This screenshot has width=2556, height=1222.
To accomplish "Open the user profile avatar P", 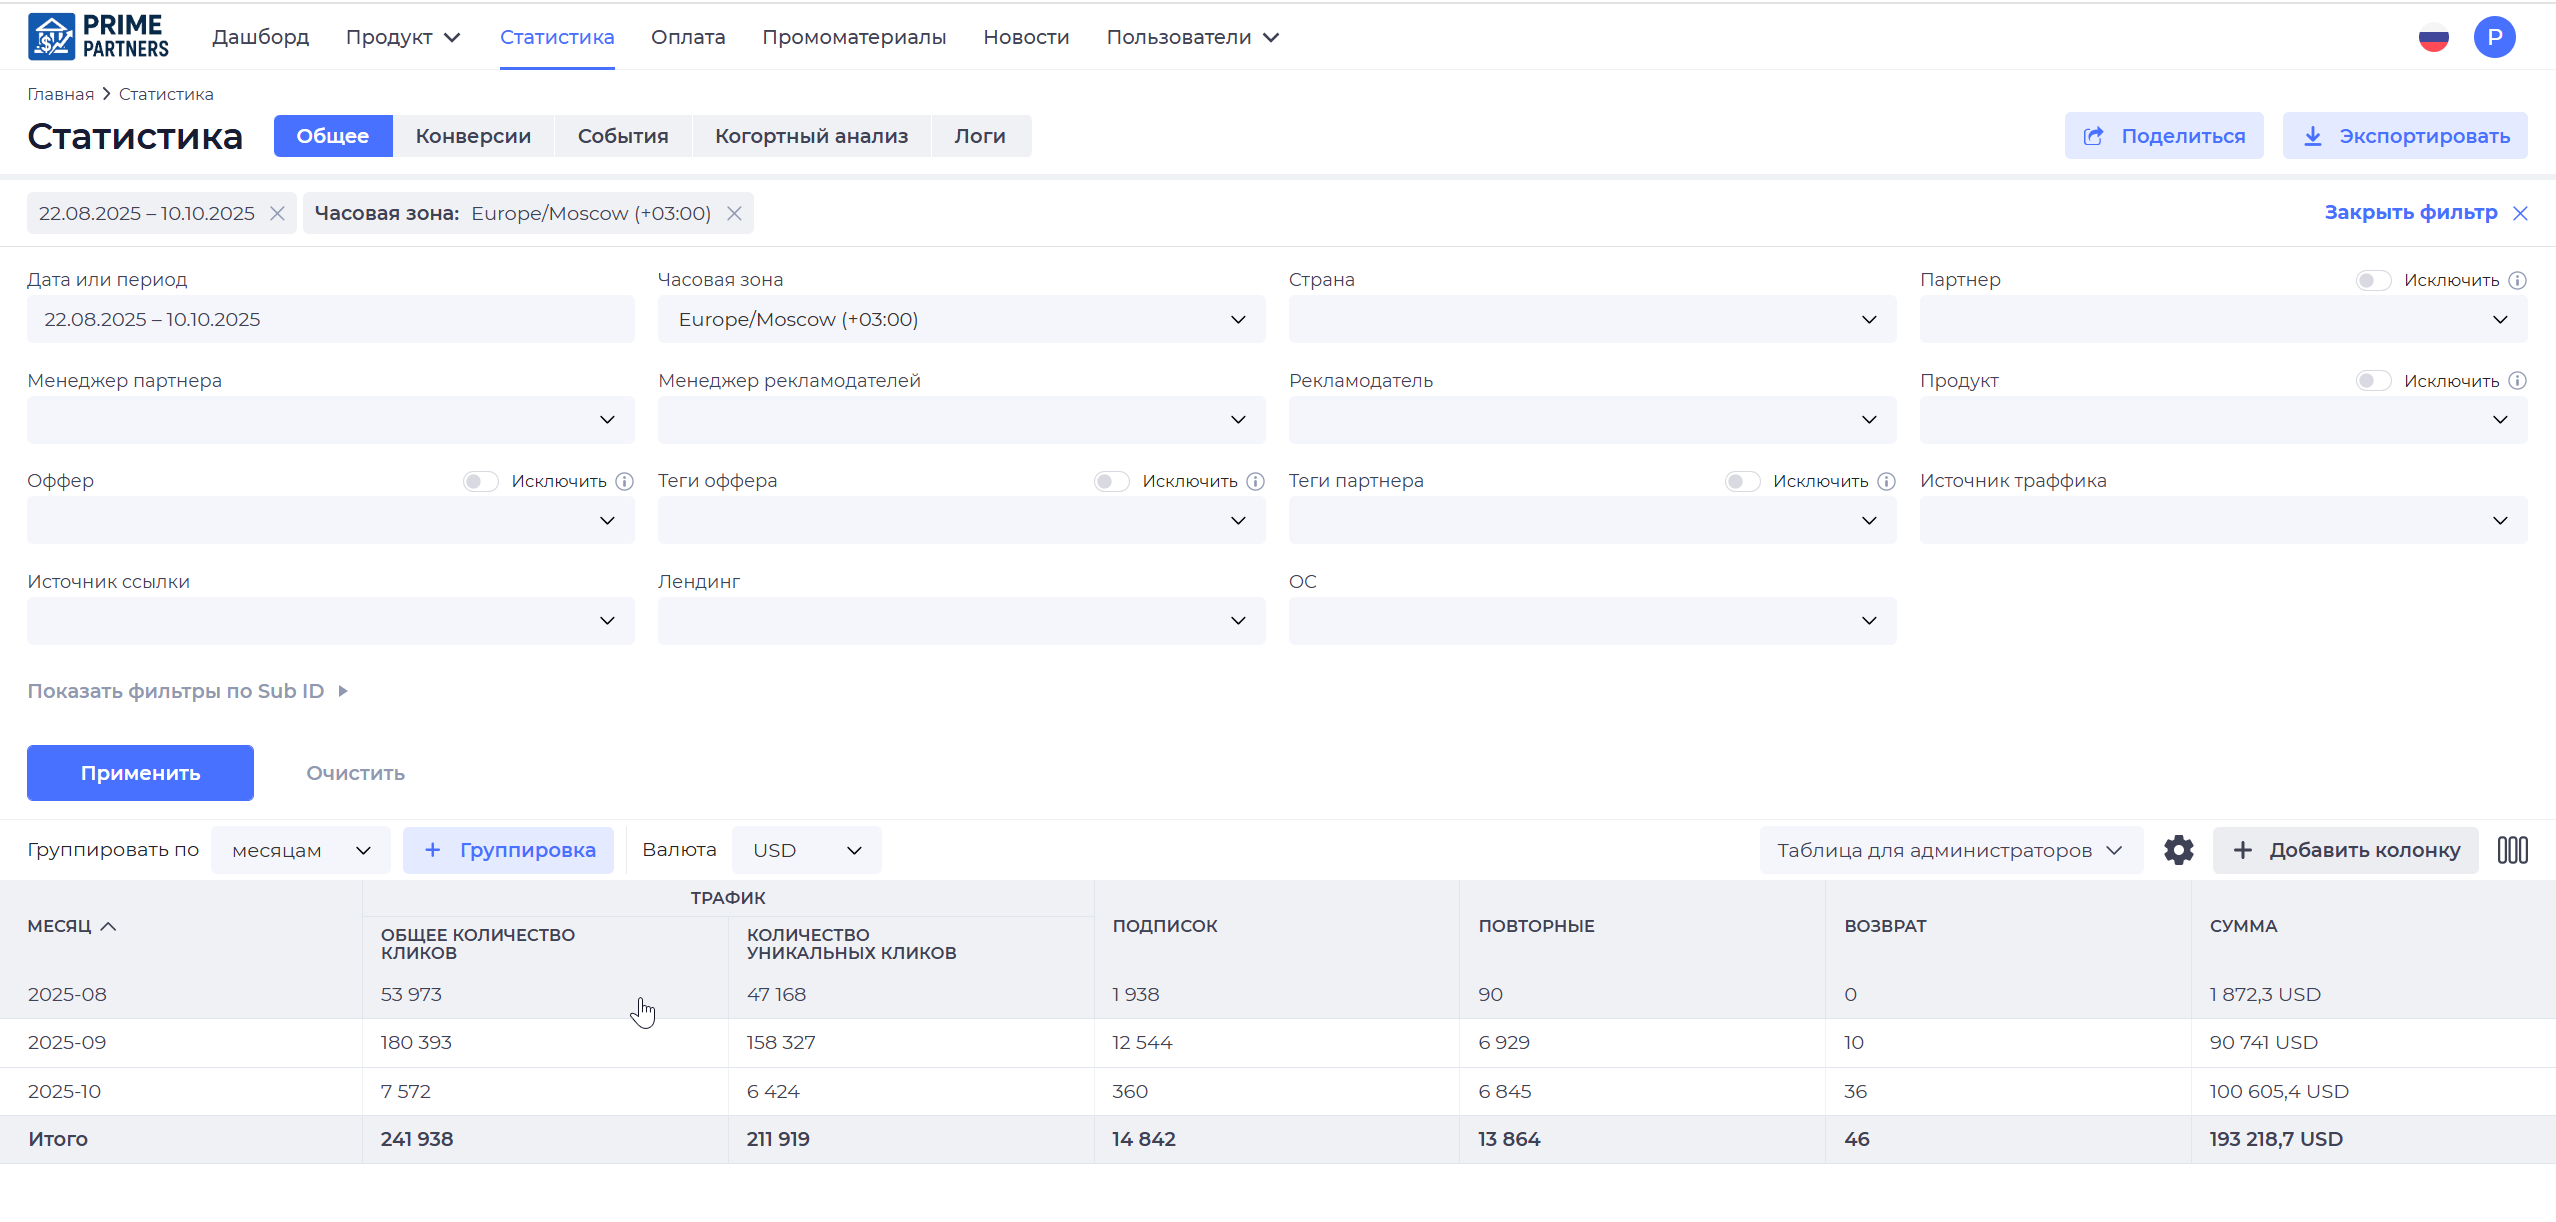I will pyautogui.click(x=2494, y=38).
